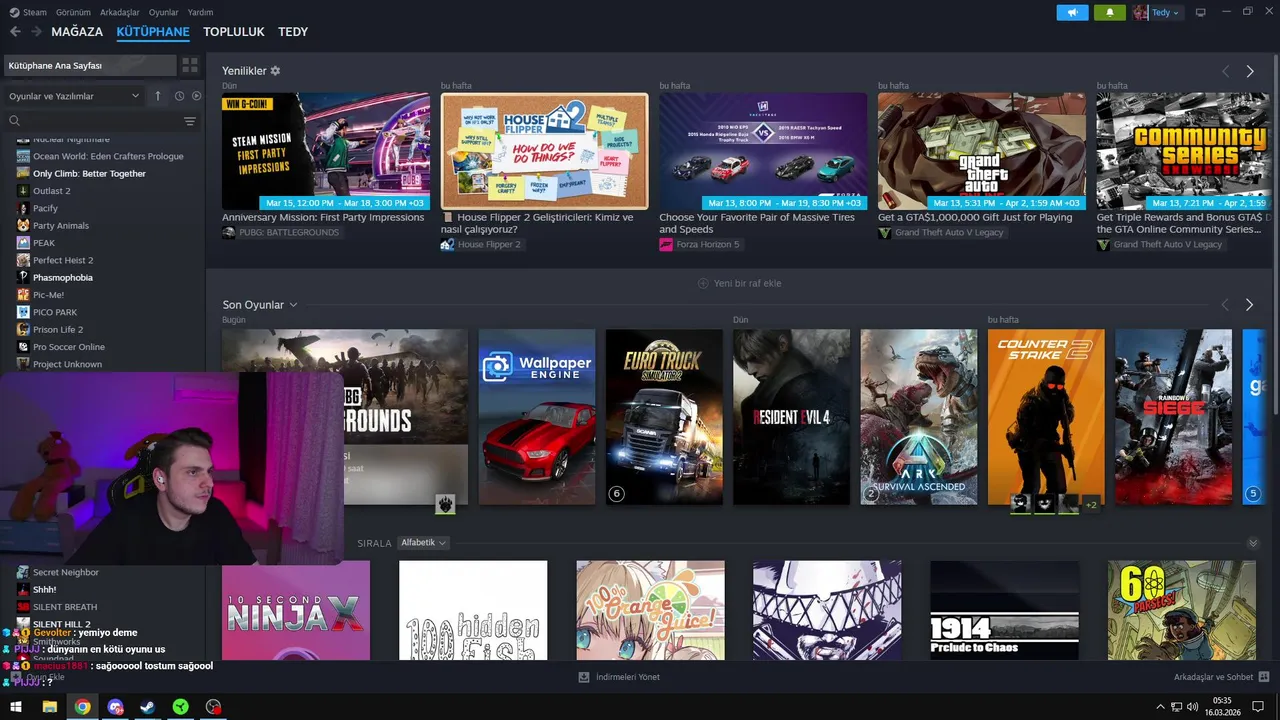Show next Yenilikler news items
1280x720 pixels.
[1249, 71]
